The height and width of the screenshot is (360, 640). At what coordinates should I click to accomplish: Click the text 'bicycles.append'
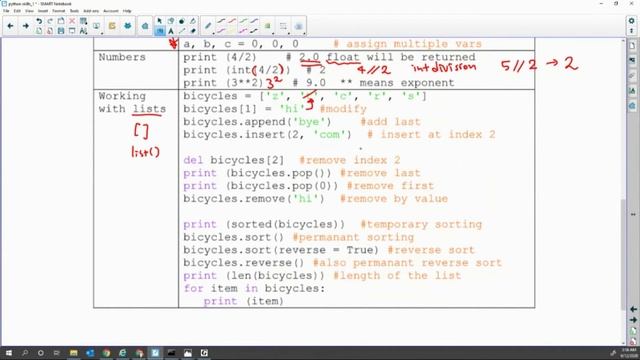(234, 122)
